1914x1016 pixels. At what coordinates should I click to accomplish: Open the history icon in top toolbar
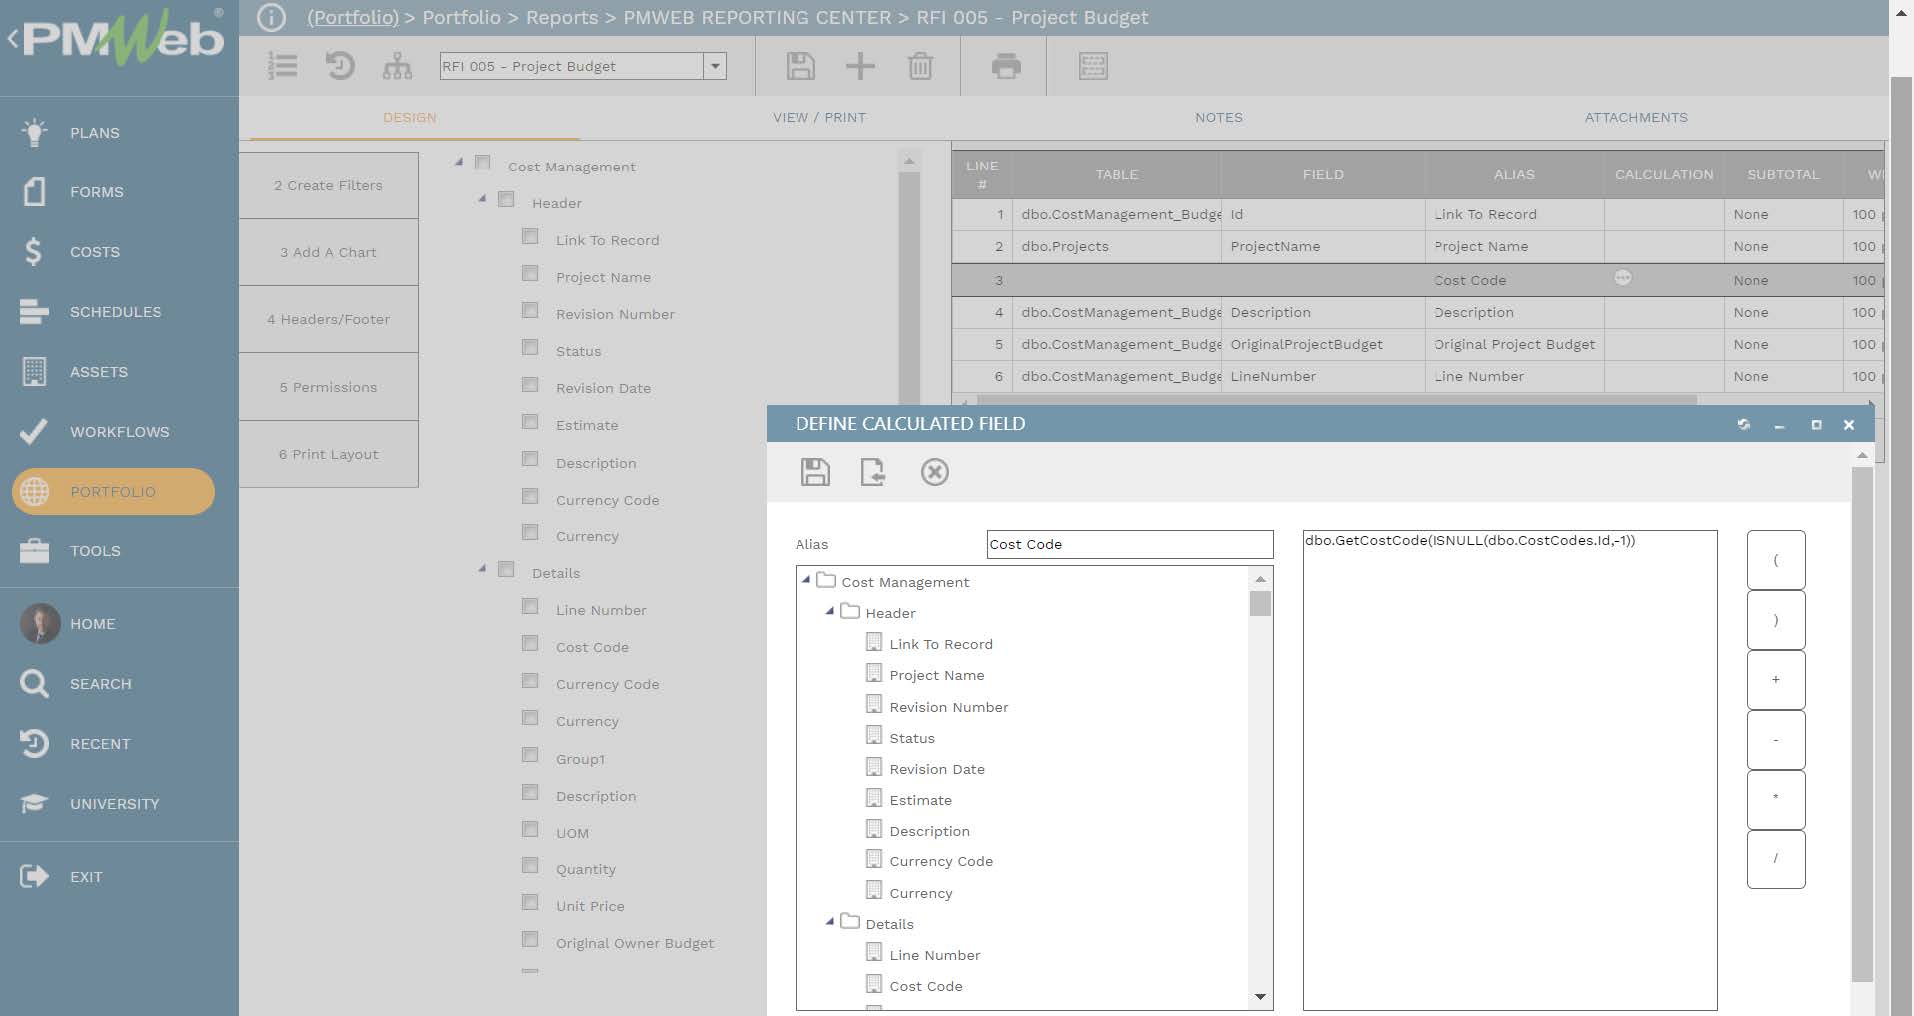(340, 66)
